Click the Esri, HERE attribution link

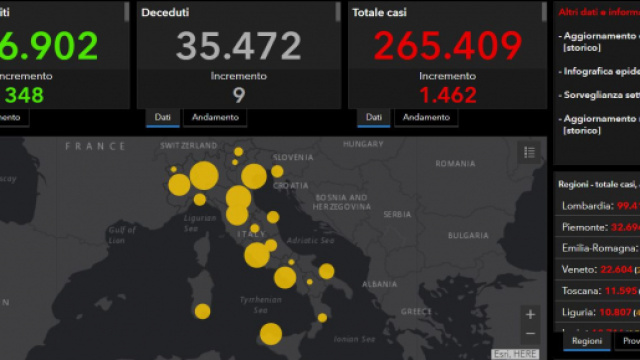click(515, 354)
